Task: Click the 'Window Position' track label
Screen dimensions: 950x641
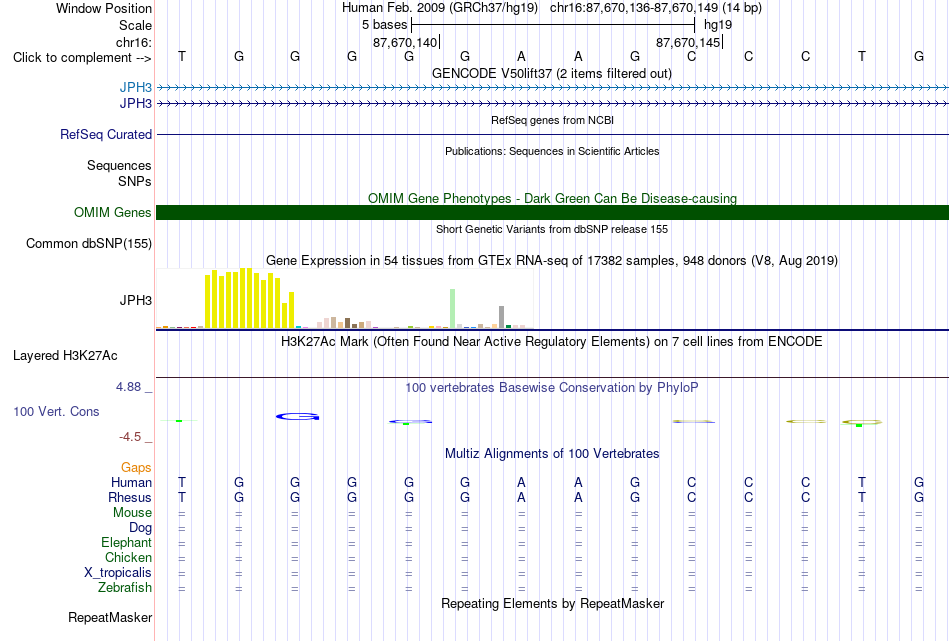Action: (x=104, y=8)
